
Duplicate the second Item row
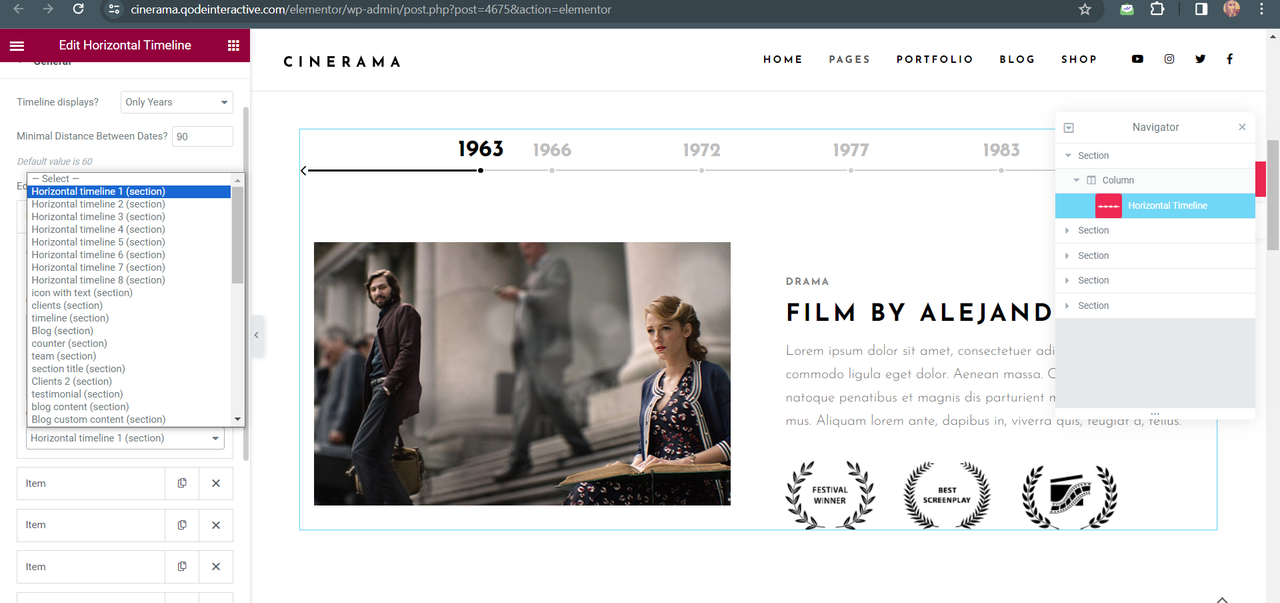tap(182, 525)
